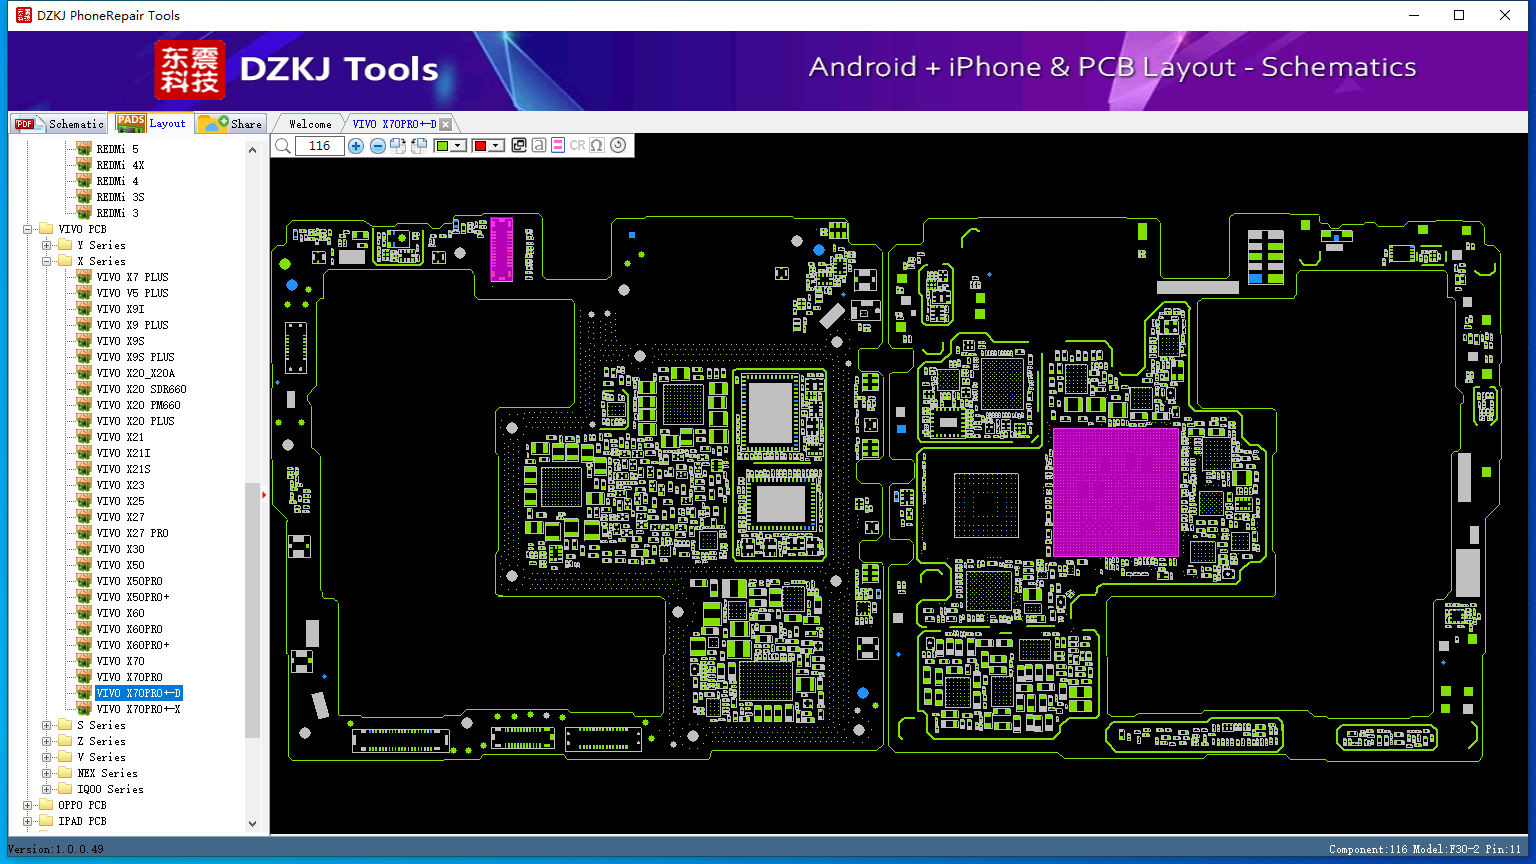This screenshot has height=864, width=1536.
Task: Expand the S Series folder
Action: coord(47,725)
